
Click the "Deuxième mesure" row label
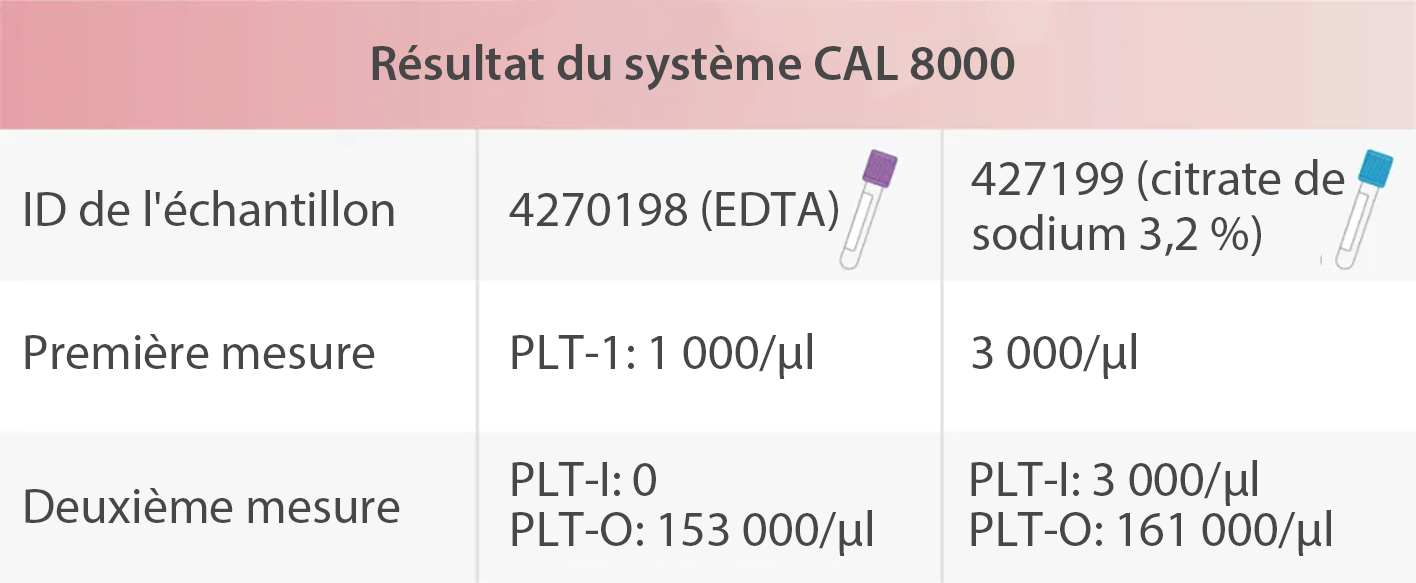coord(211,507)
